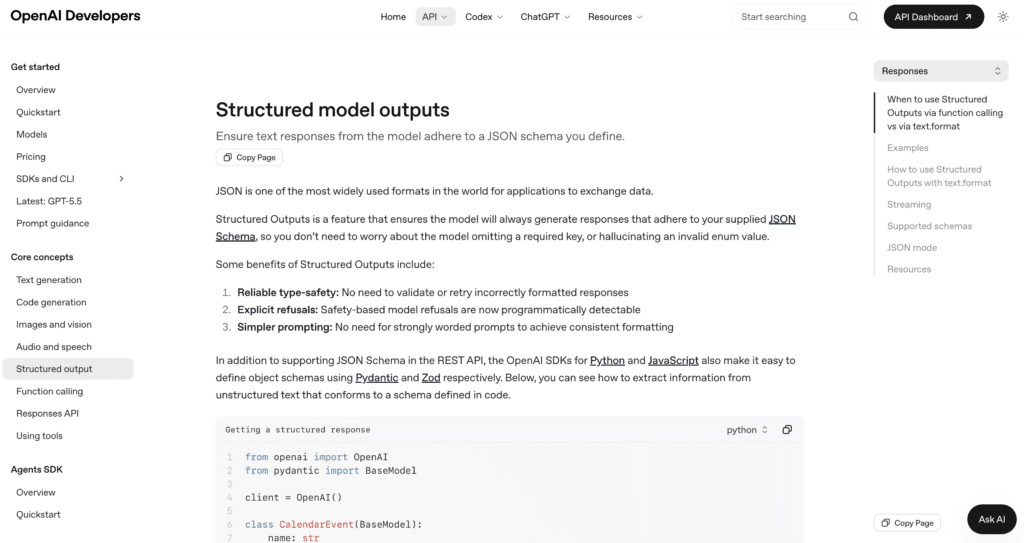Go to Home in the top navigation

point(393,17)
